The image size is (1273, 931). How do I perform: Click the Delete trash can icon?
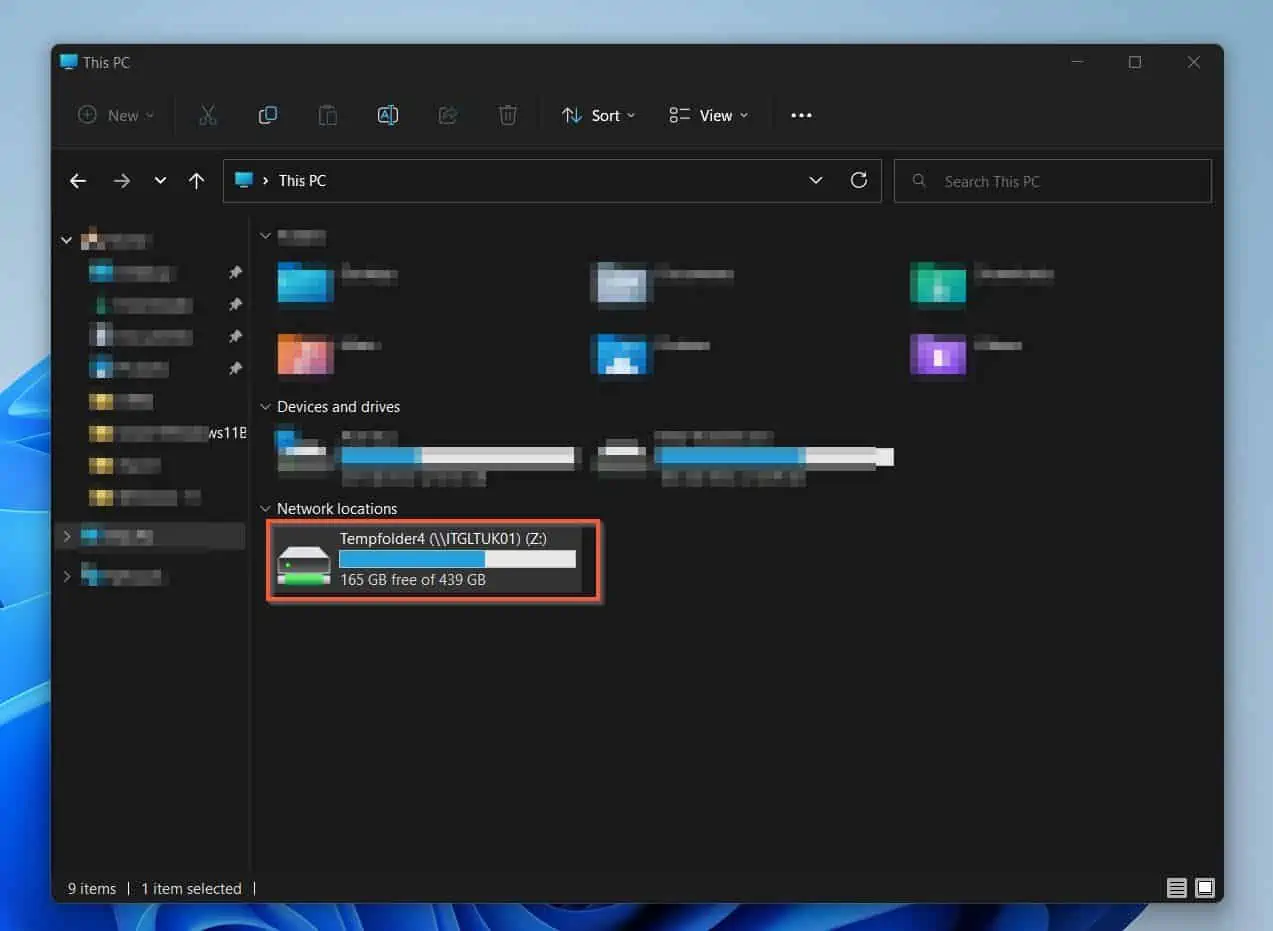pyautogui.click(x=508, y=115)
